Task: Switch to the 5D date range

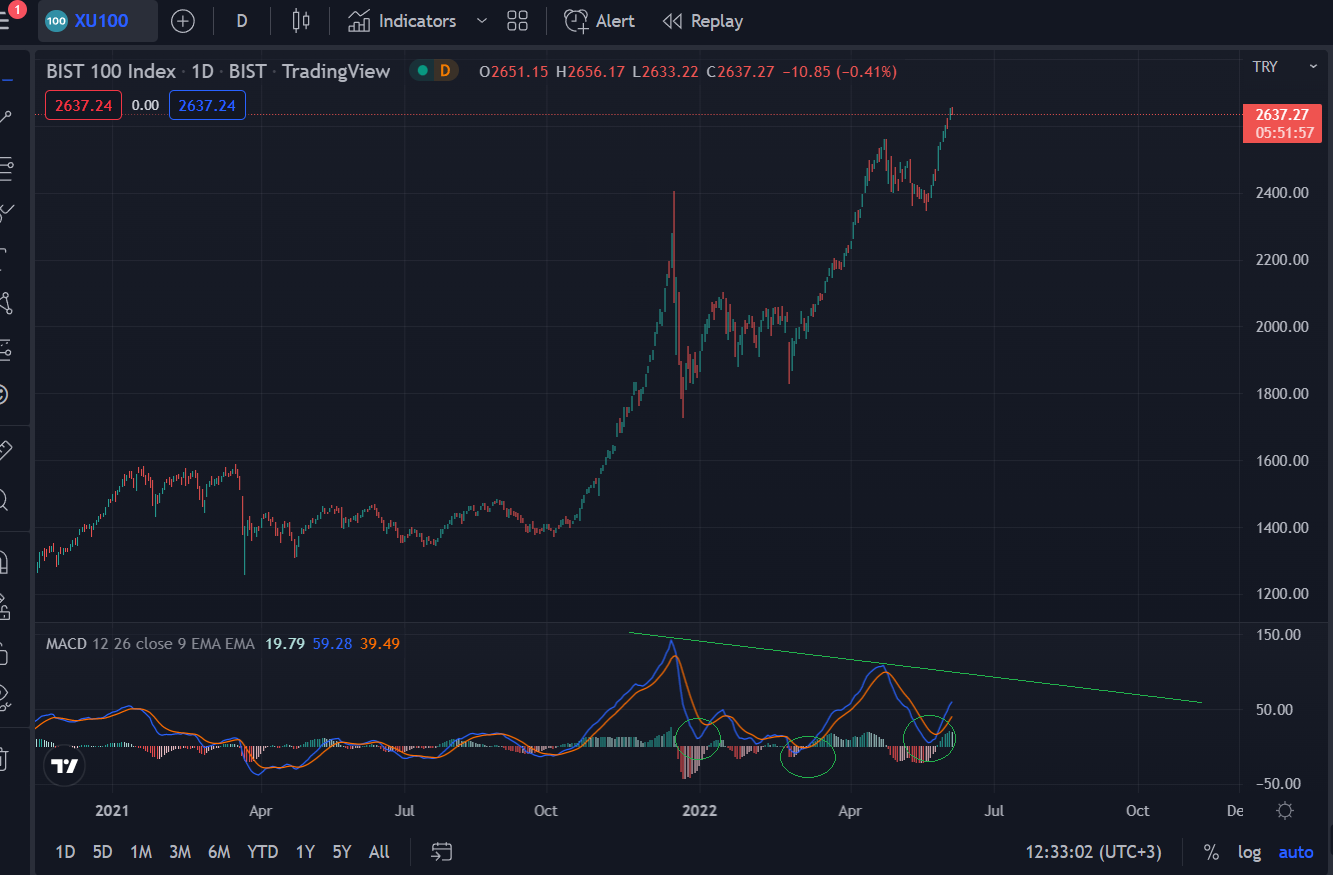Action: [x=103, y=852]
